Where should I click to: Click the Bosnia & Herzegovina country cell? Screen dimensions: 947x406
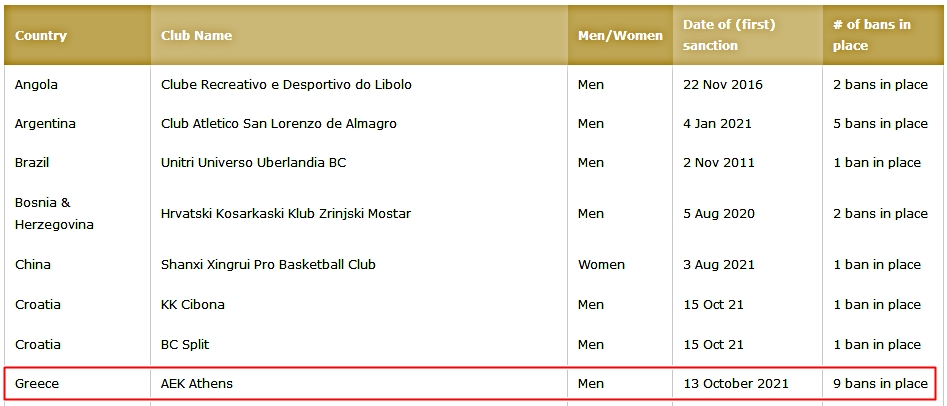54,213
